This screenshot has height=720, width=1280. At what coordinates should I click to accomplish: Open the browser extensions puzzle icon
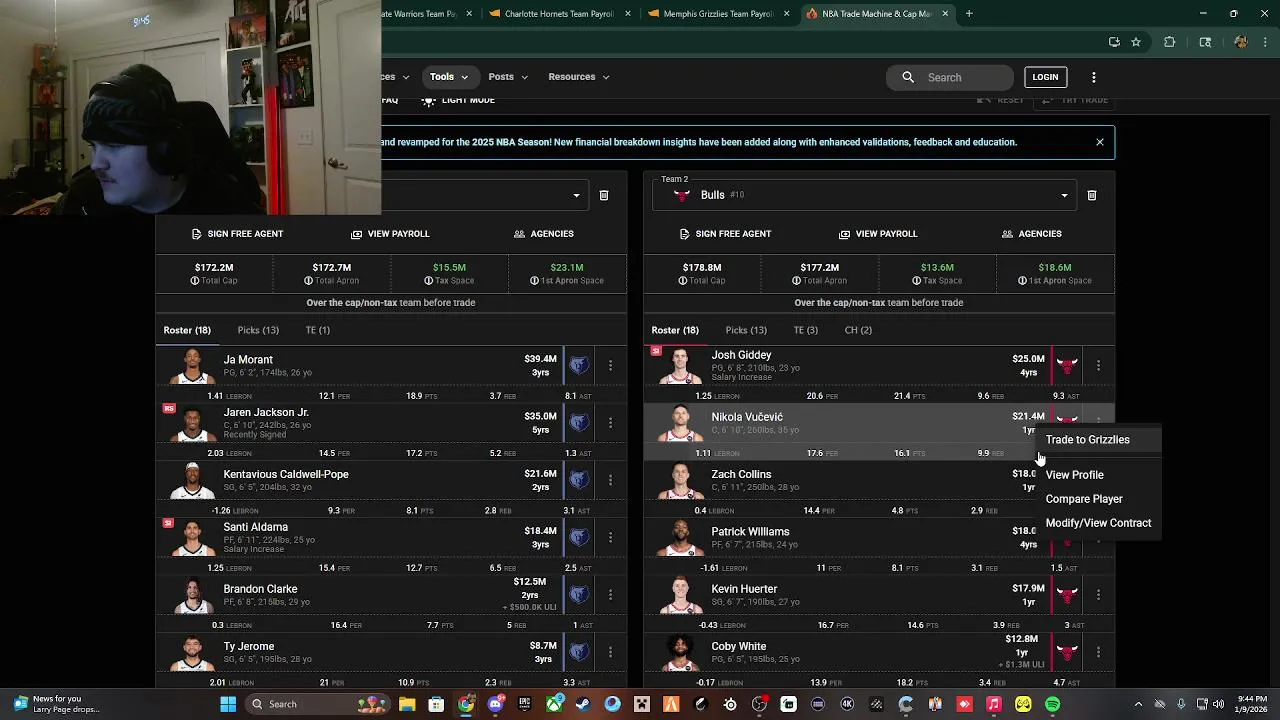(1170, 42)
